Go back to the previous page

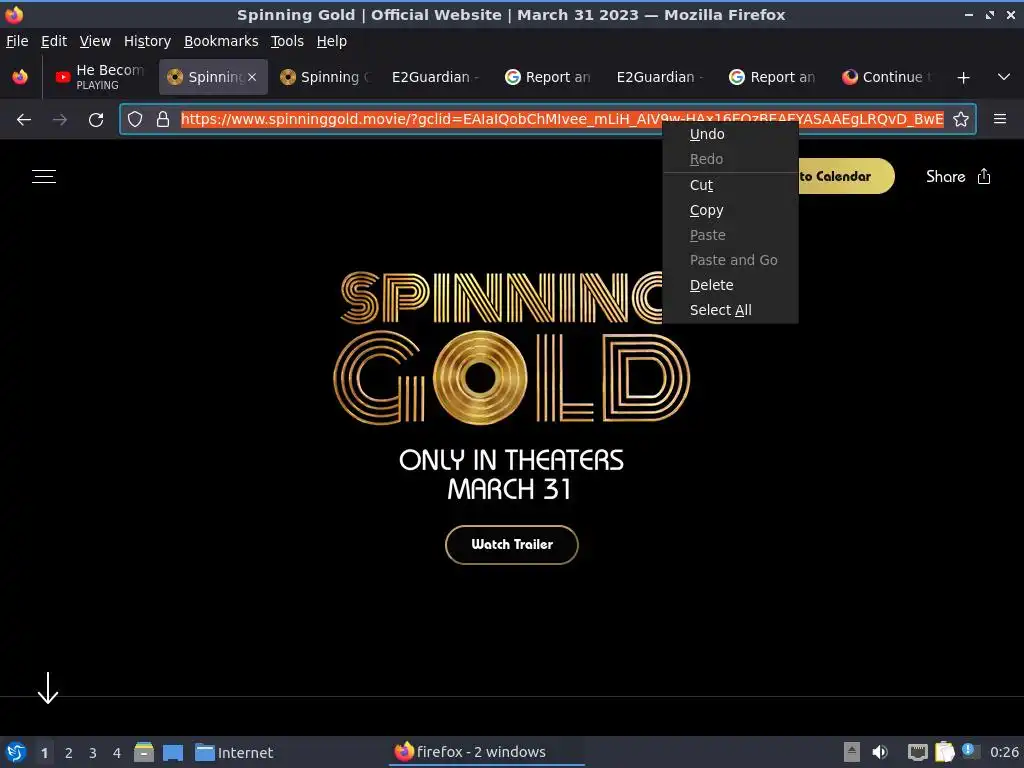click(x=24, y=120)
